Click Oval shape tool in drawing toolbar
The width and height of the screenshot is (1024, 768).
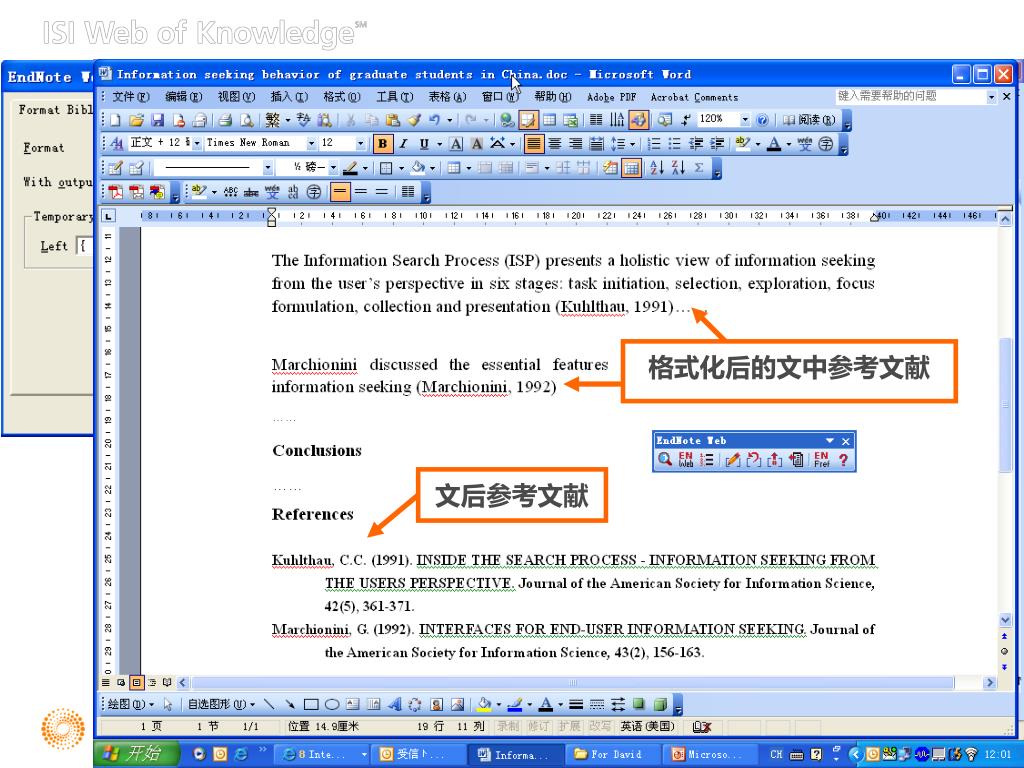pyautogui.click(x=332, y=704)
